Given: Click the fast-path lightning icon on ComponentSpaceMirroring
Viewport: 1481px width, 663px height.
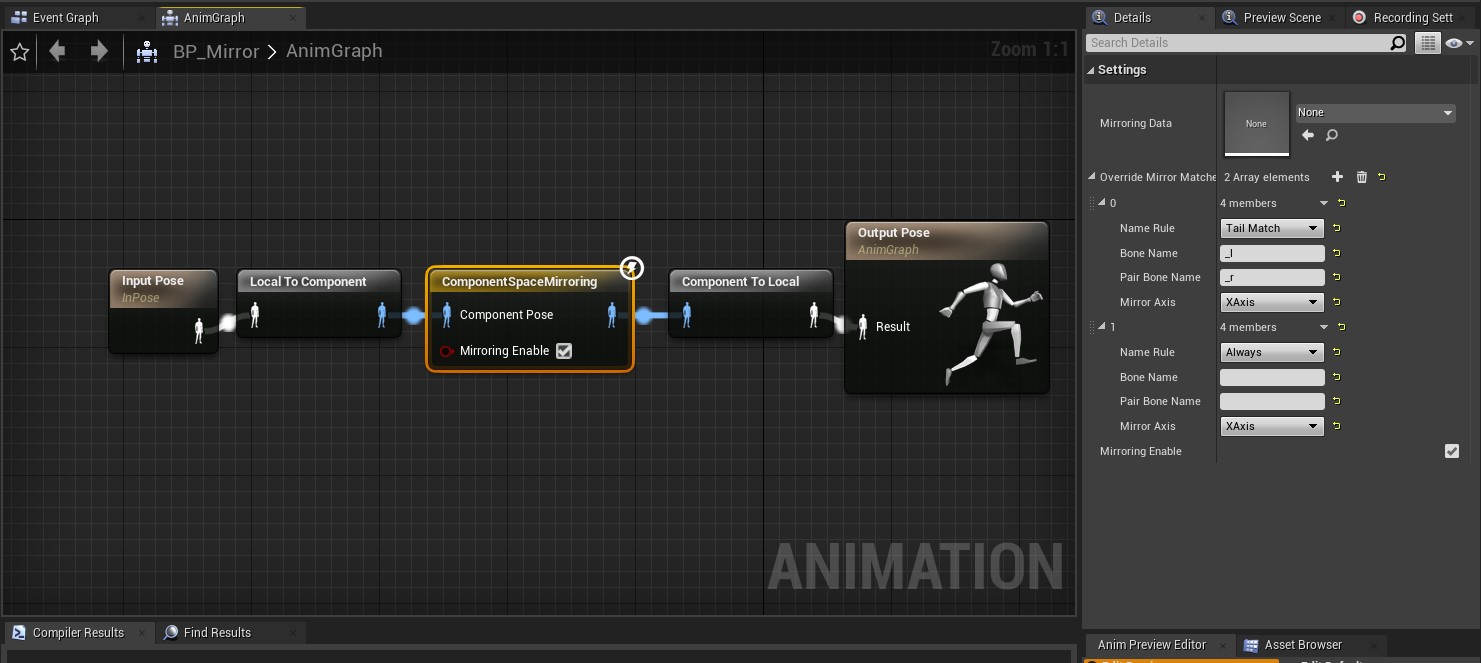Looking at the screenshot, I should point(631,268).
